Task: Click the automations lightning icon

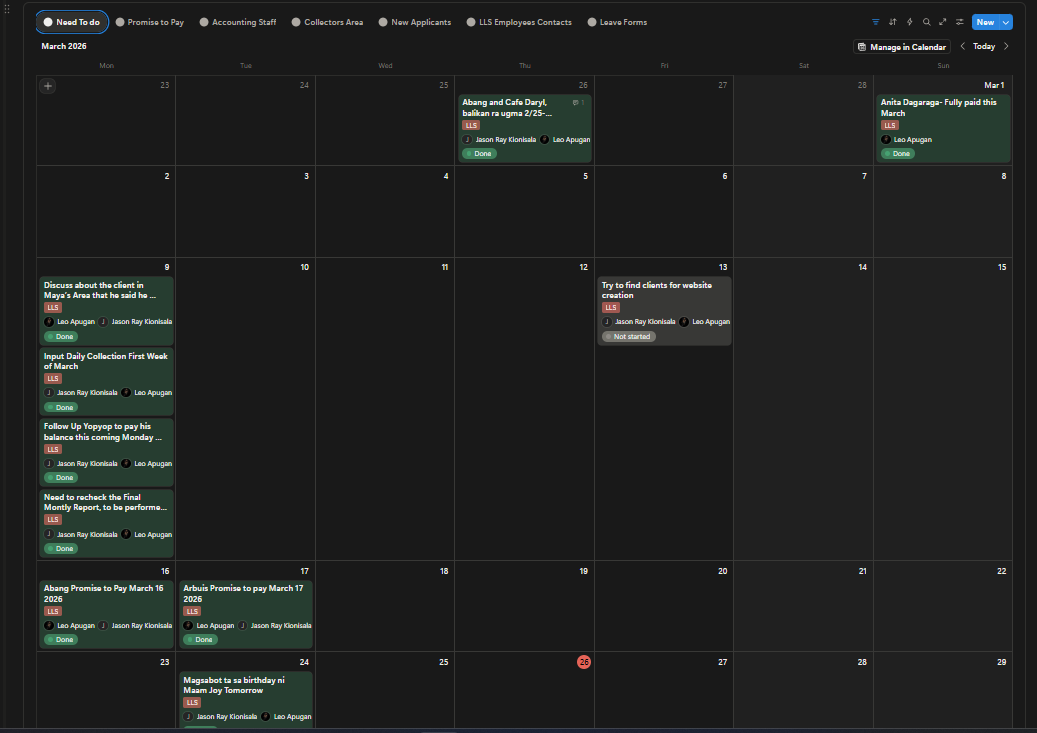Action: pyautogui.click(x=910, y=22)
